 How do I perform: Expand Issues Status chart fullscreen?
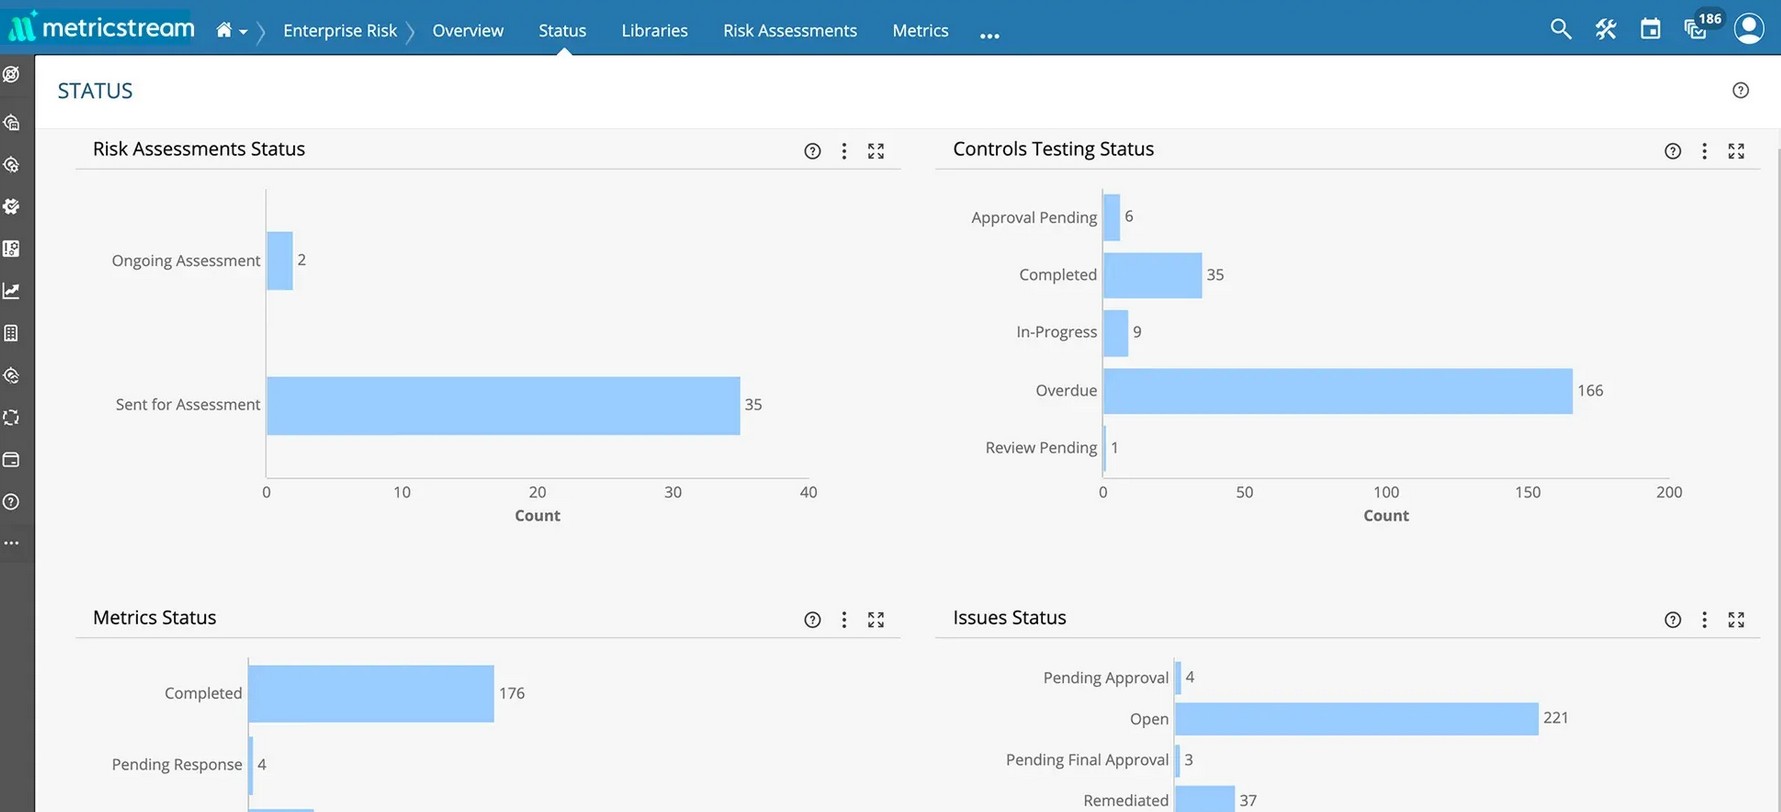pyautogui.click(x=1736, y=620)
